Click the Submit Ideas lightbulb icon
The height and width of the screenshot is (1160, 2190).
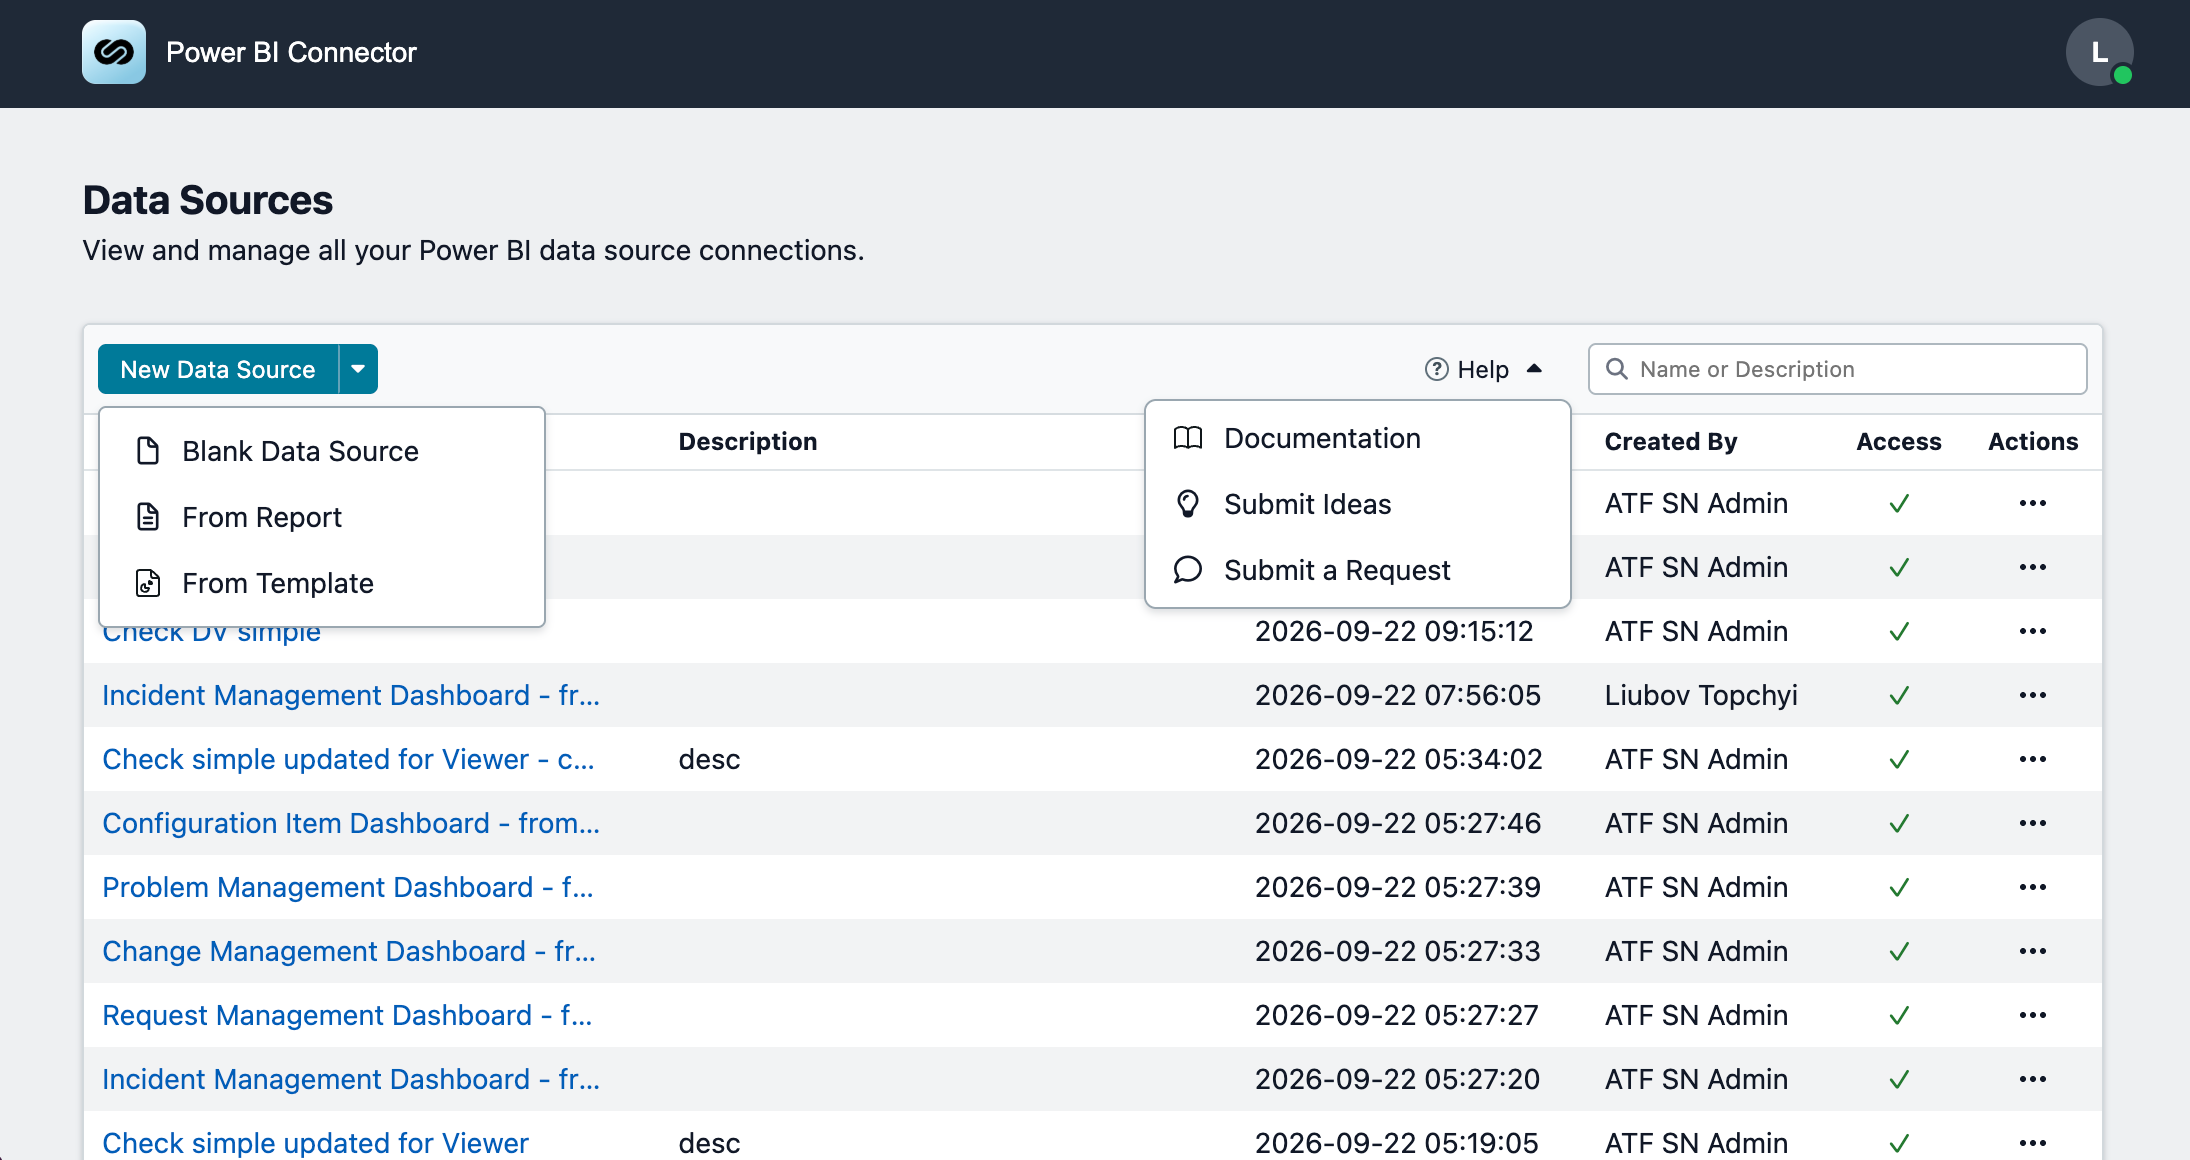1188,504
